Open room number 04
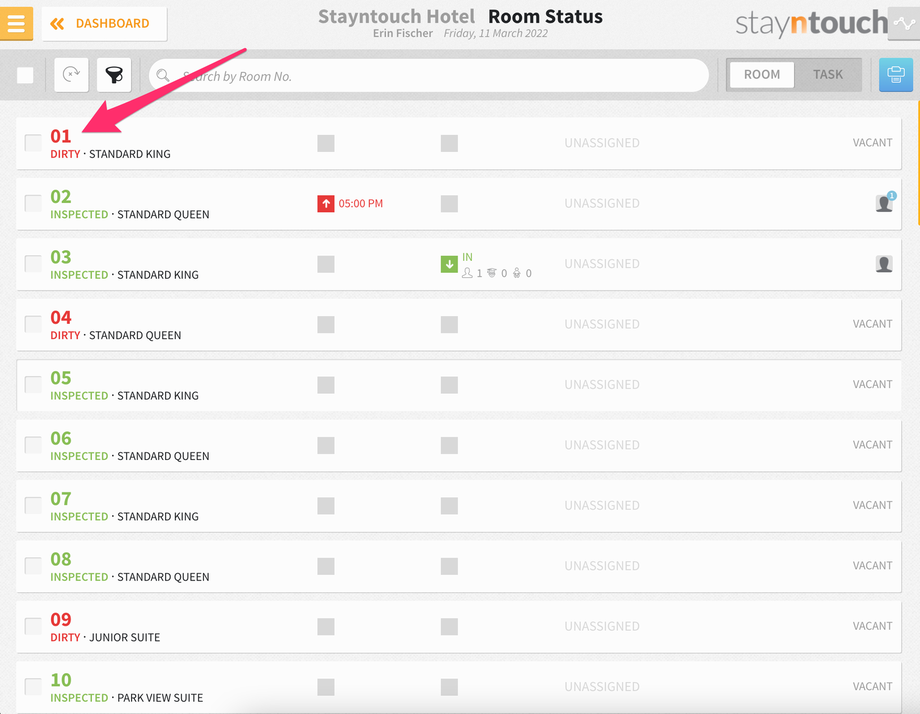Viewport: 920px width, 714px height. point(60,317)
